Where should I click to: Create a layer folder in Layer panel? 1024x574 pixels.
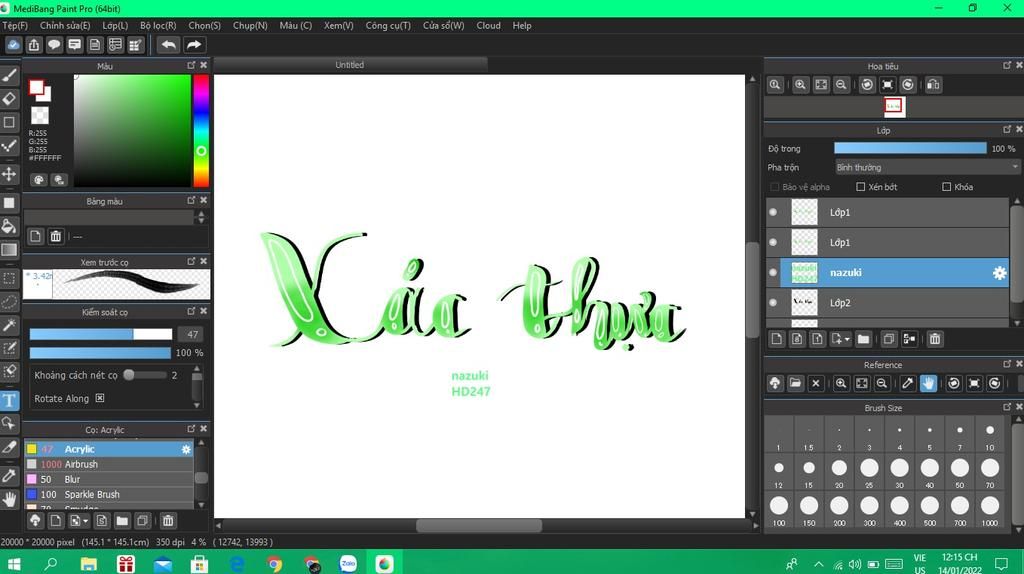(863, 339)
